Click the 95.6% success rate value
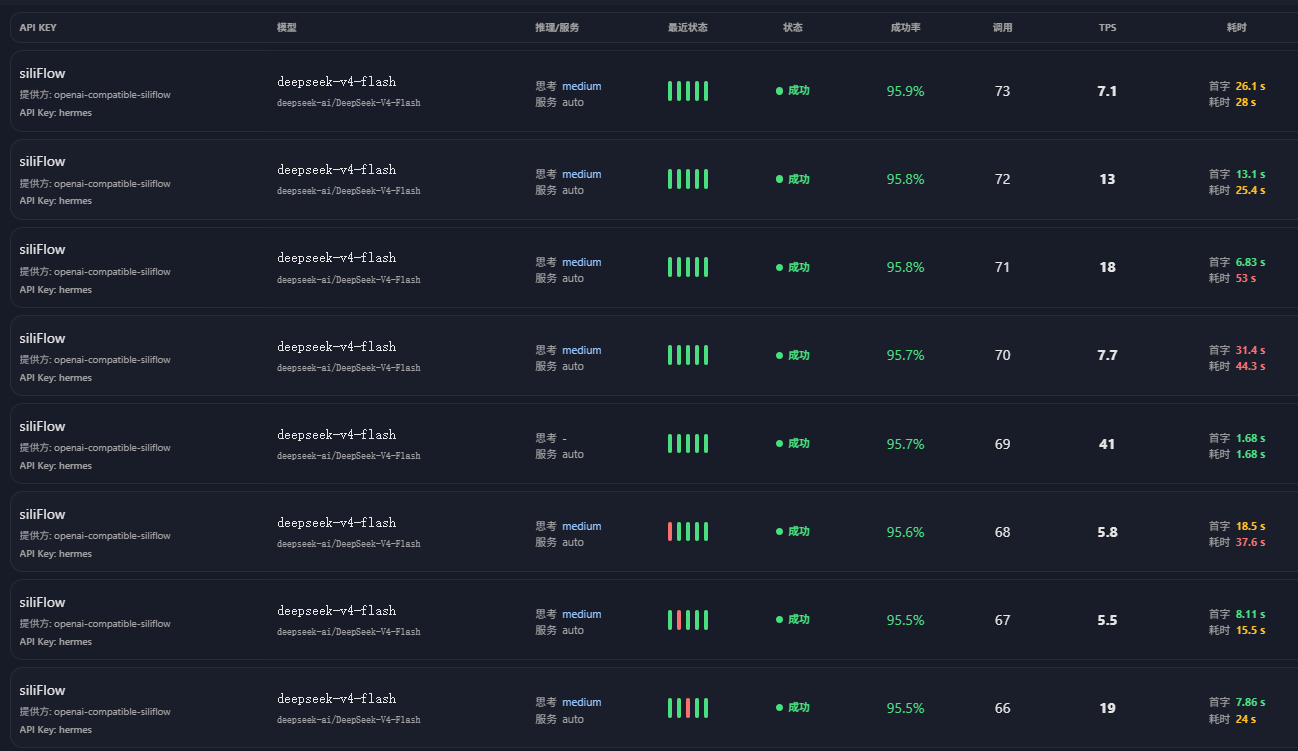This screenshot has width=1298, height=751. click(905, 532)
